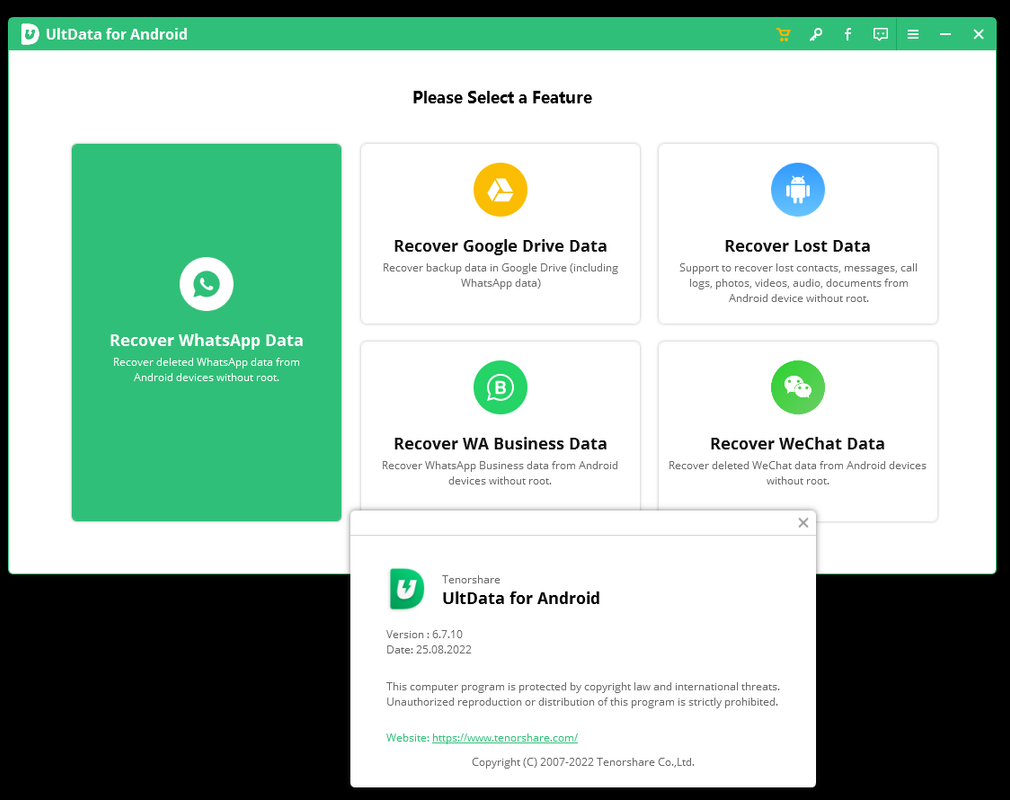The height and width of the screenshot is (800, 1010).
Task: Click the Android robot icon
Action: pos(797,190)
